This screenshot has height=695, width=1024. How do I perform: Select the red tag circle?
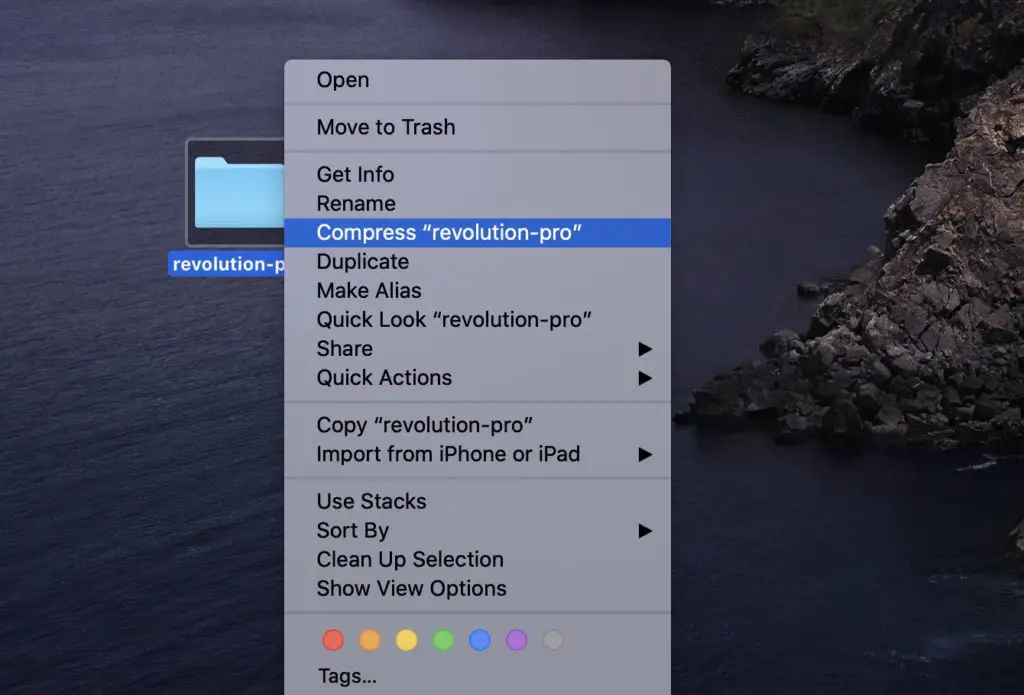point(333,640)
